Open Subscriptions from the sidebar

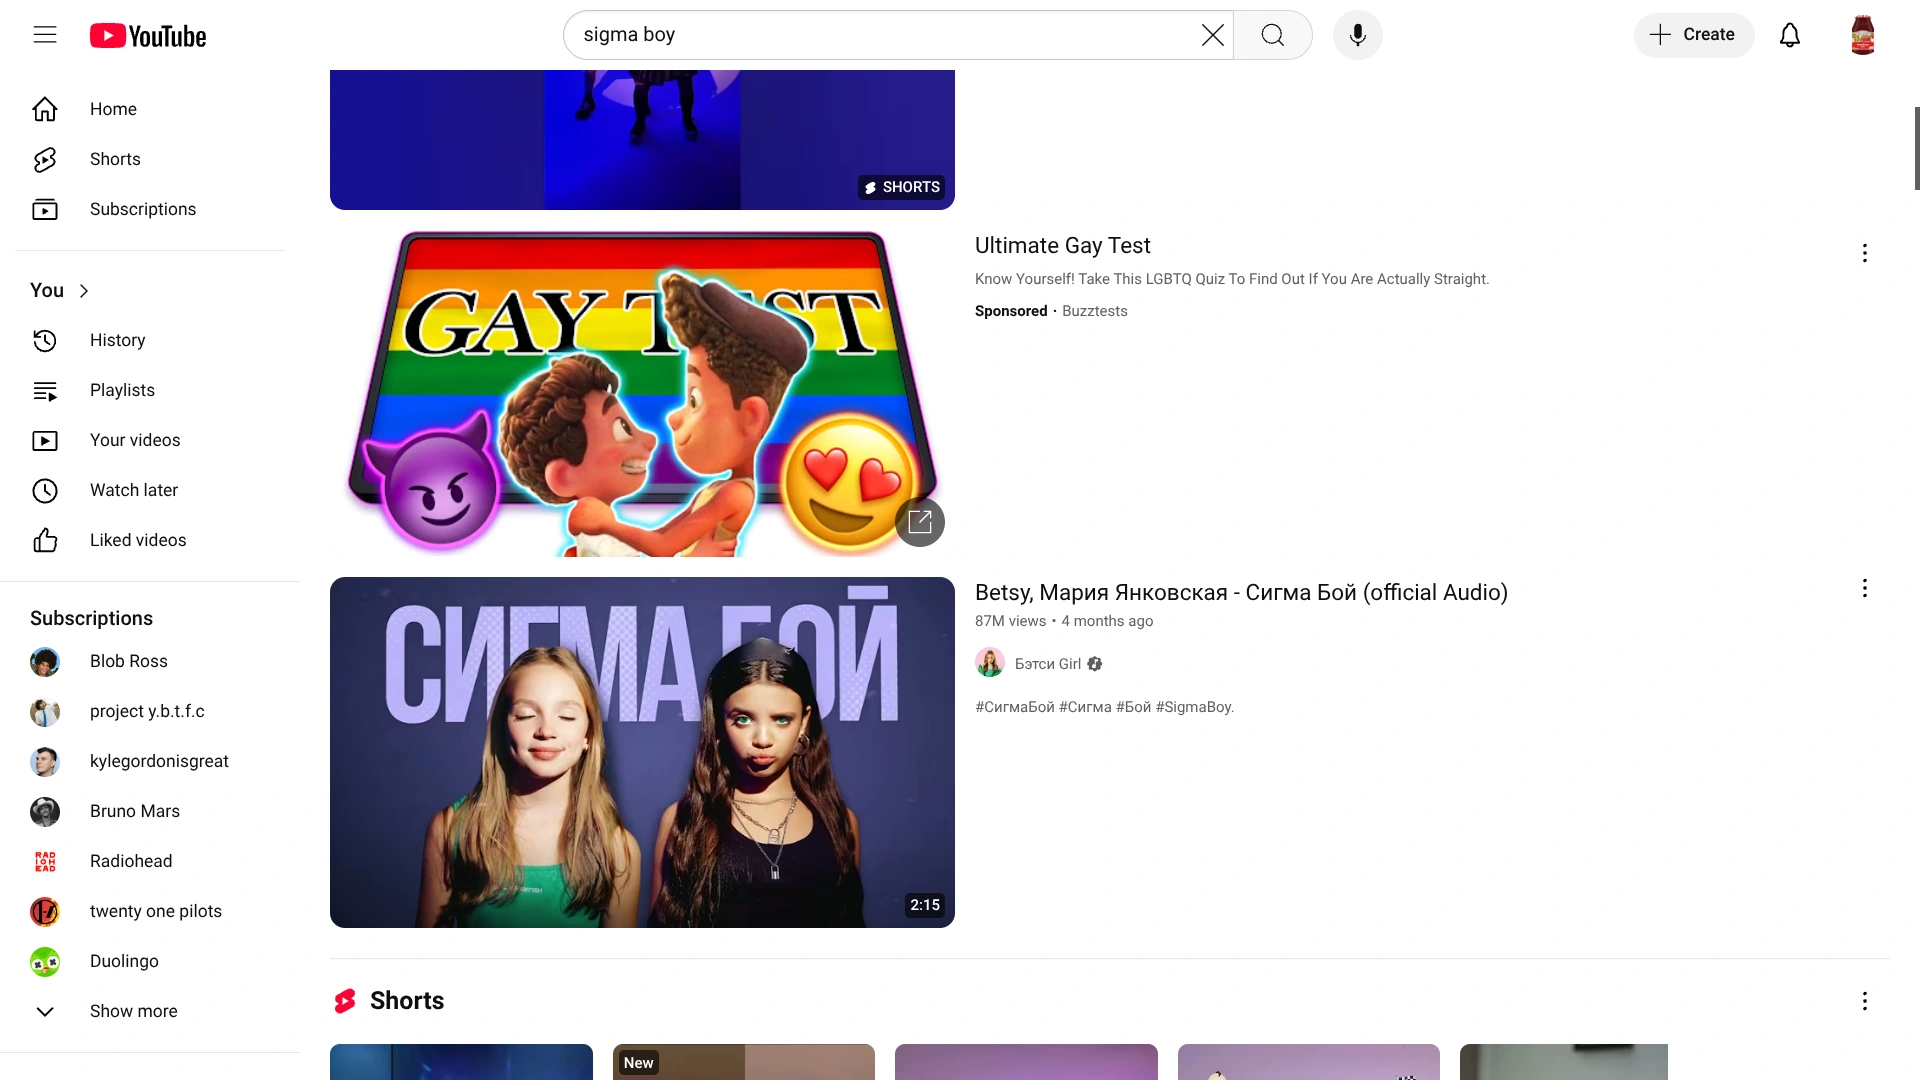(x=142, y=209)
